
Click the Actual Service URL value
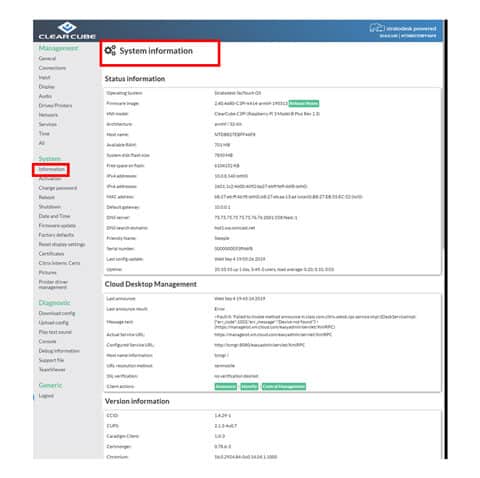coord(273,334)
